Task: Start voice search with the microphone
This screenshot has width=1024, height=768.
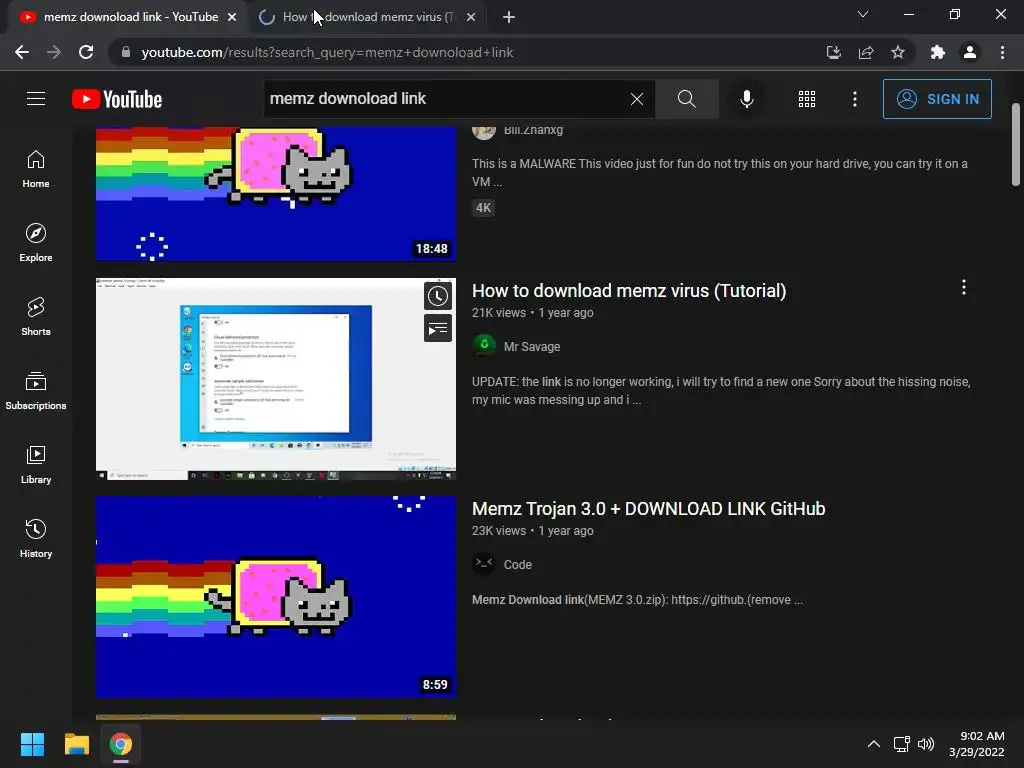Action: 746,99
